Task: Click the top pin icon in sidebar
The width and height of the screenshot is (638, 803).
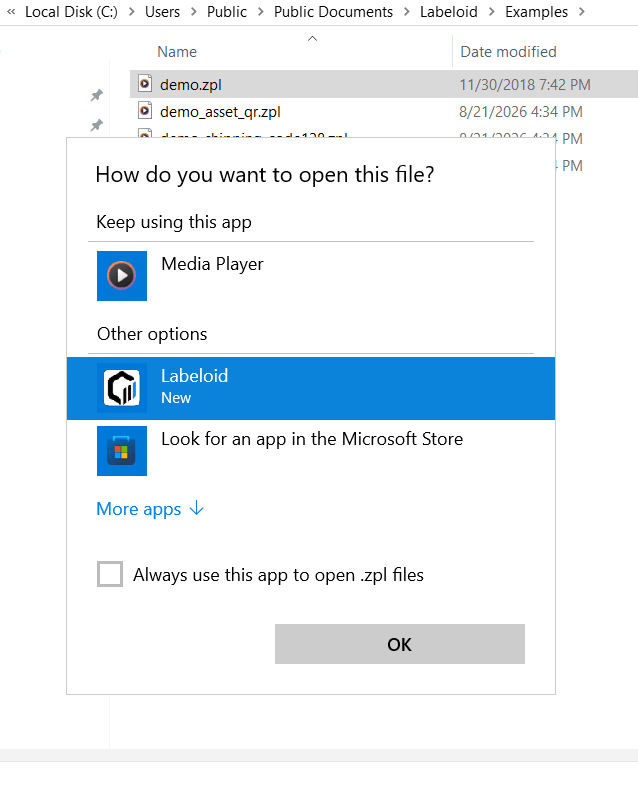Action: tap(96, 95)
